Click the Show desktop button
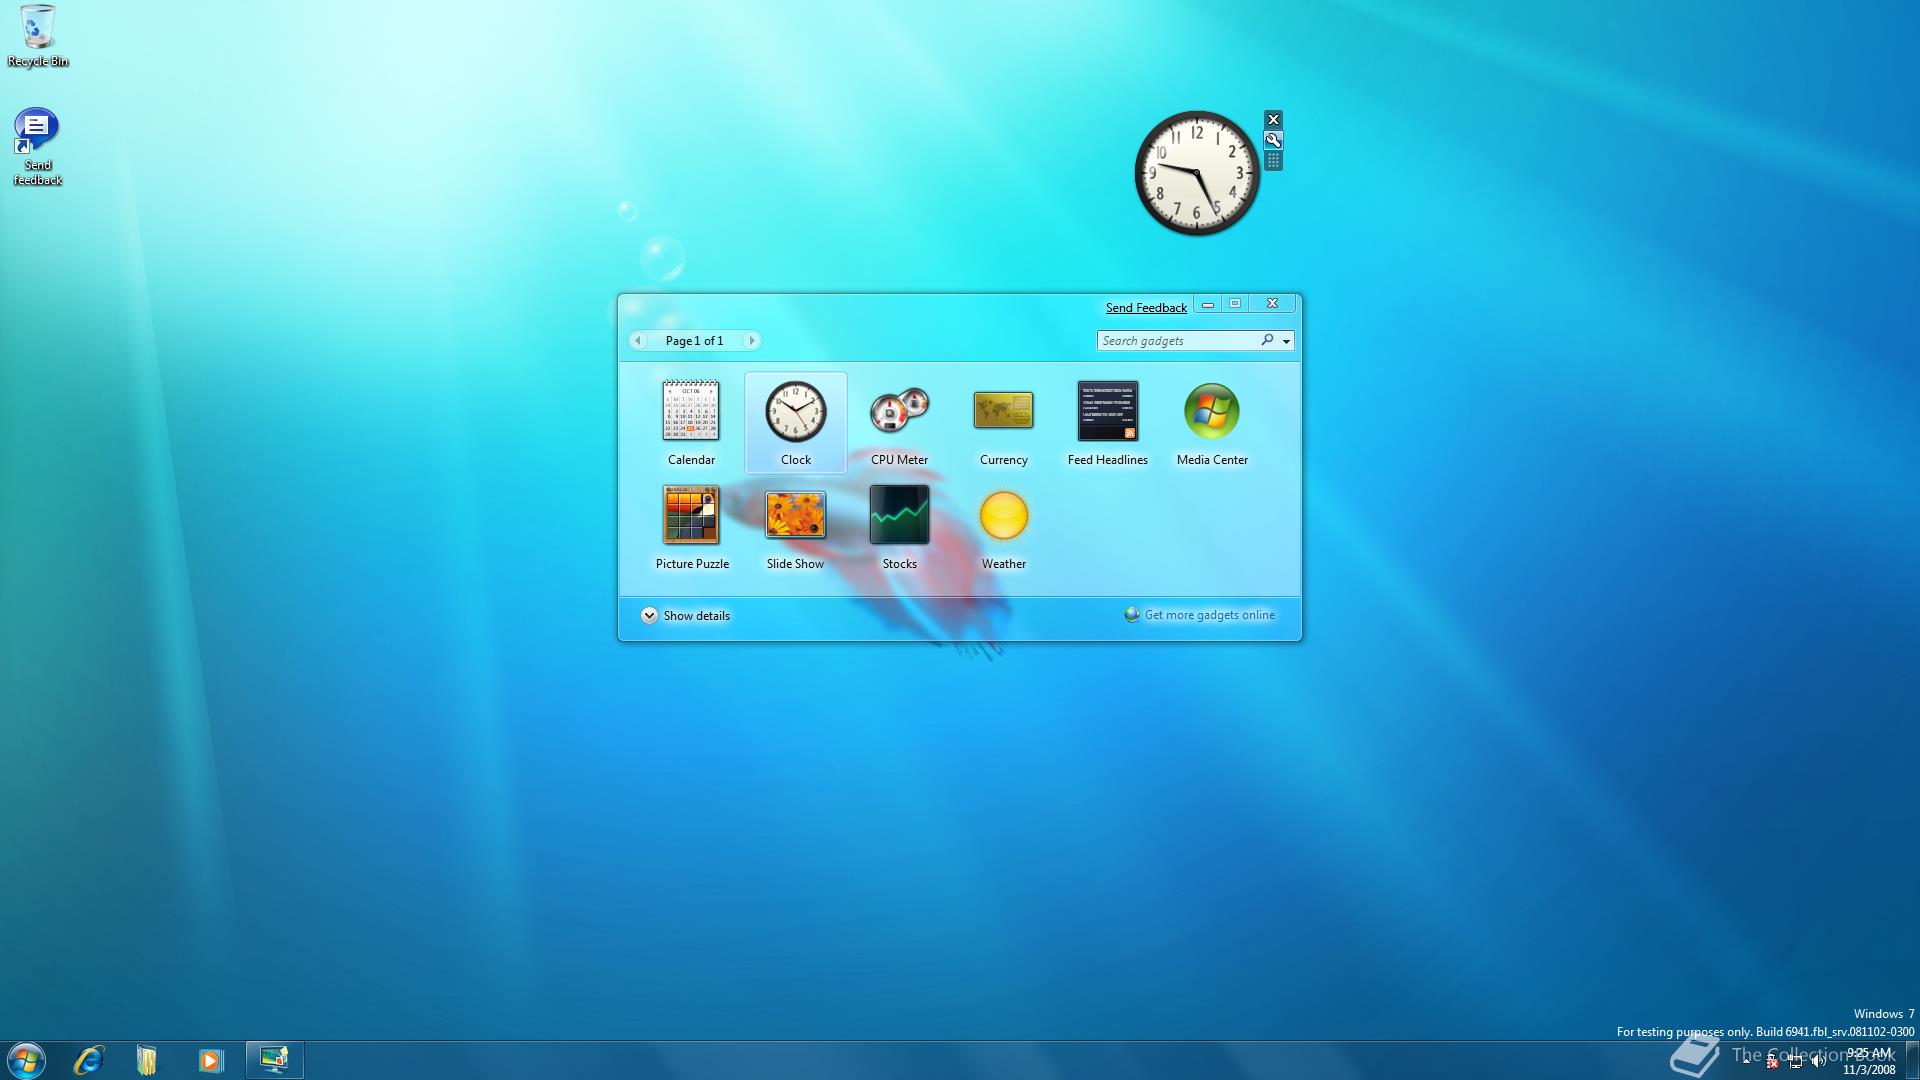1920x1080 pixels. 1912,1060
